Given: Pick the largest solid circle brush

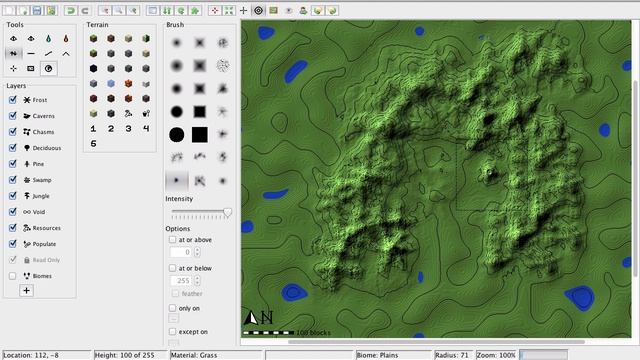Looking at the screenshot, I should click(177, 135).
